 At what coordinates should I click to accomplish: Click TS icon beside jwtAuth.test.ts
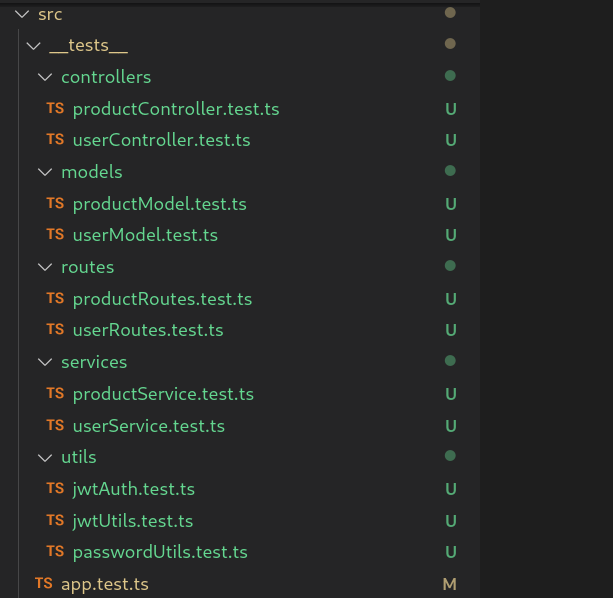pyautogui.click(x=55, y=489)
